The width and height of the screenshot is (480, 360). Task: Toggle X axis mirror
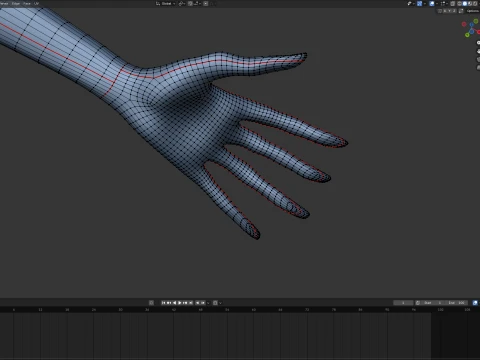click(445, 11)
